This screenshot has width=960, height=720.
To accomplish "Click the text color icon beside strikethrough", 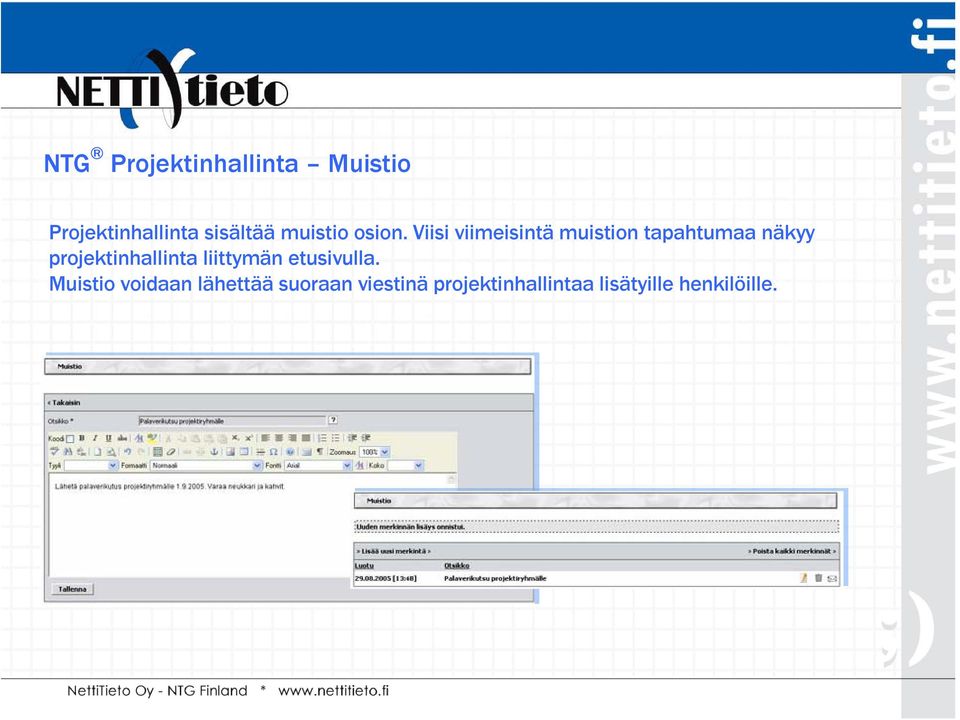I will [x=139, y=438].
